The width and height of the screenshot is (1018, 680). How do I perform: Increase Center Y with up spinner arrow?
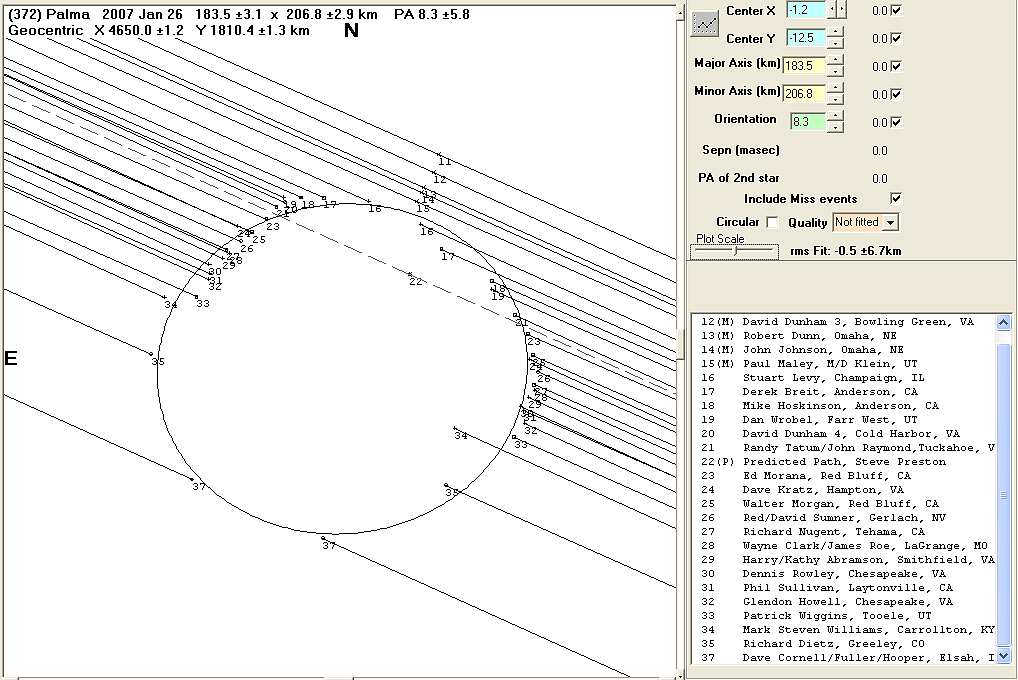click(836, 32)
